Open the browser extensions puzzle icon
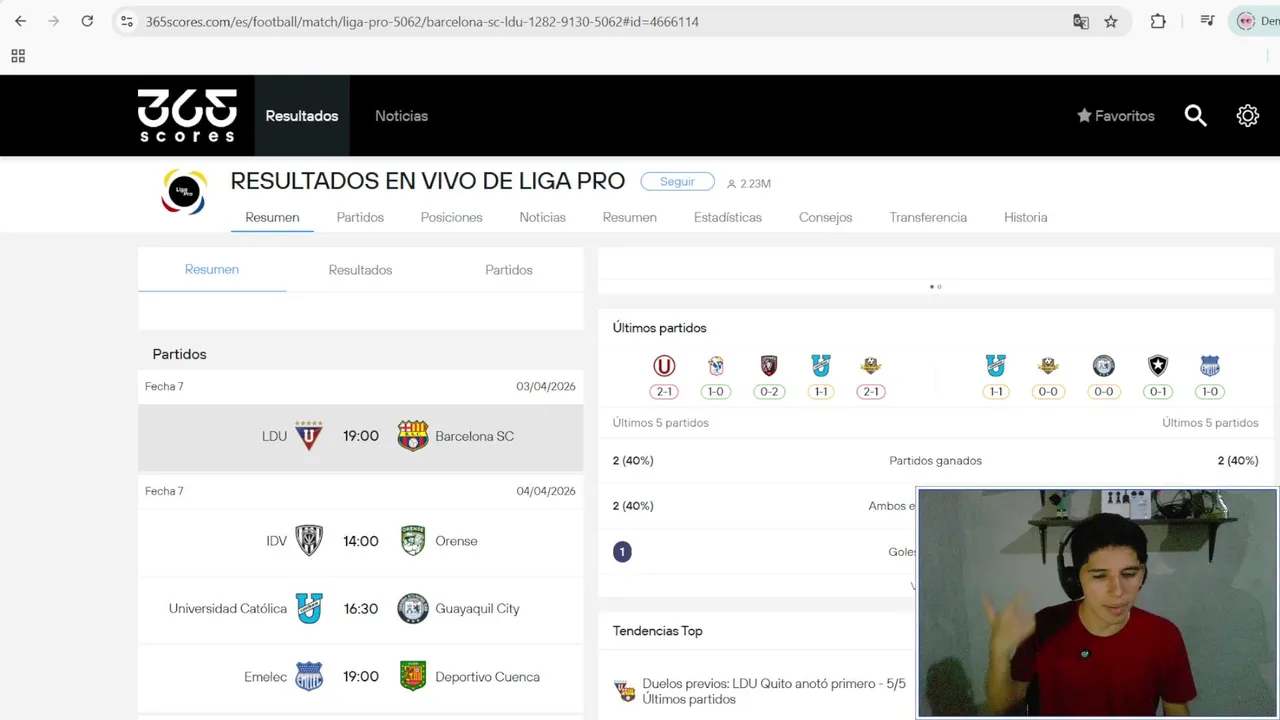 tap(1158, 21)
